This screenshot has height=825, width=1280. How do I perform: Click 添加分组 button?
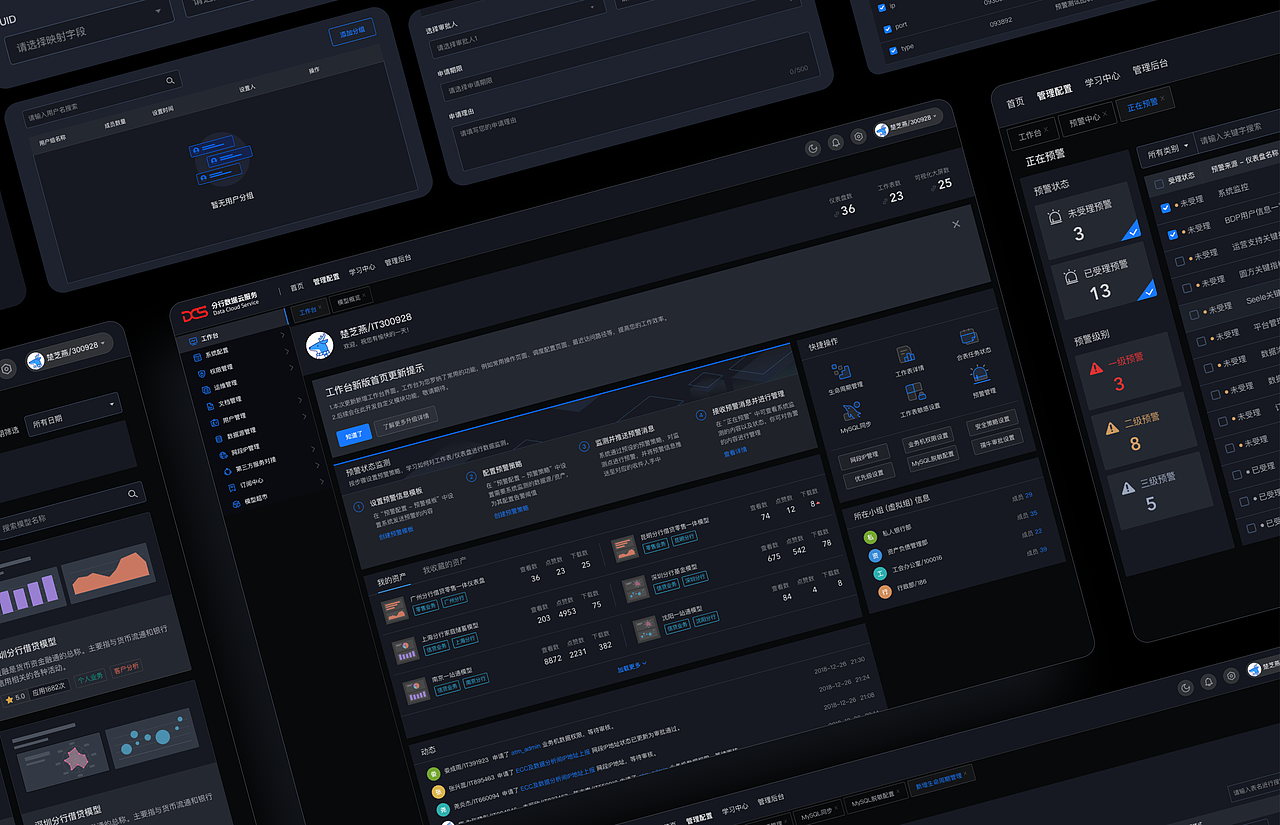pyautogui.click(x=352, y=32)
